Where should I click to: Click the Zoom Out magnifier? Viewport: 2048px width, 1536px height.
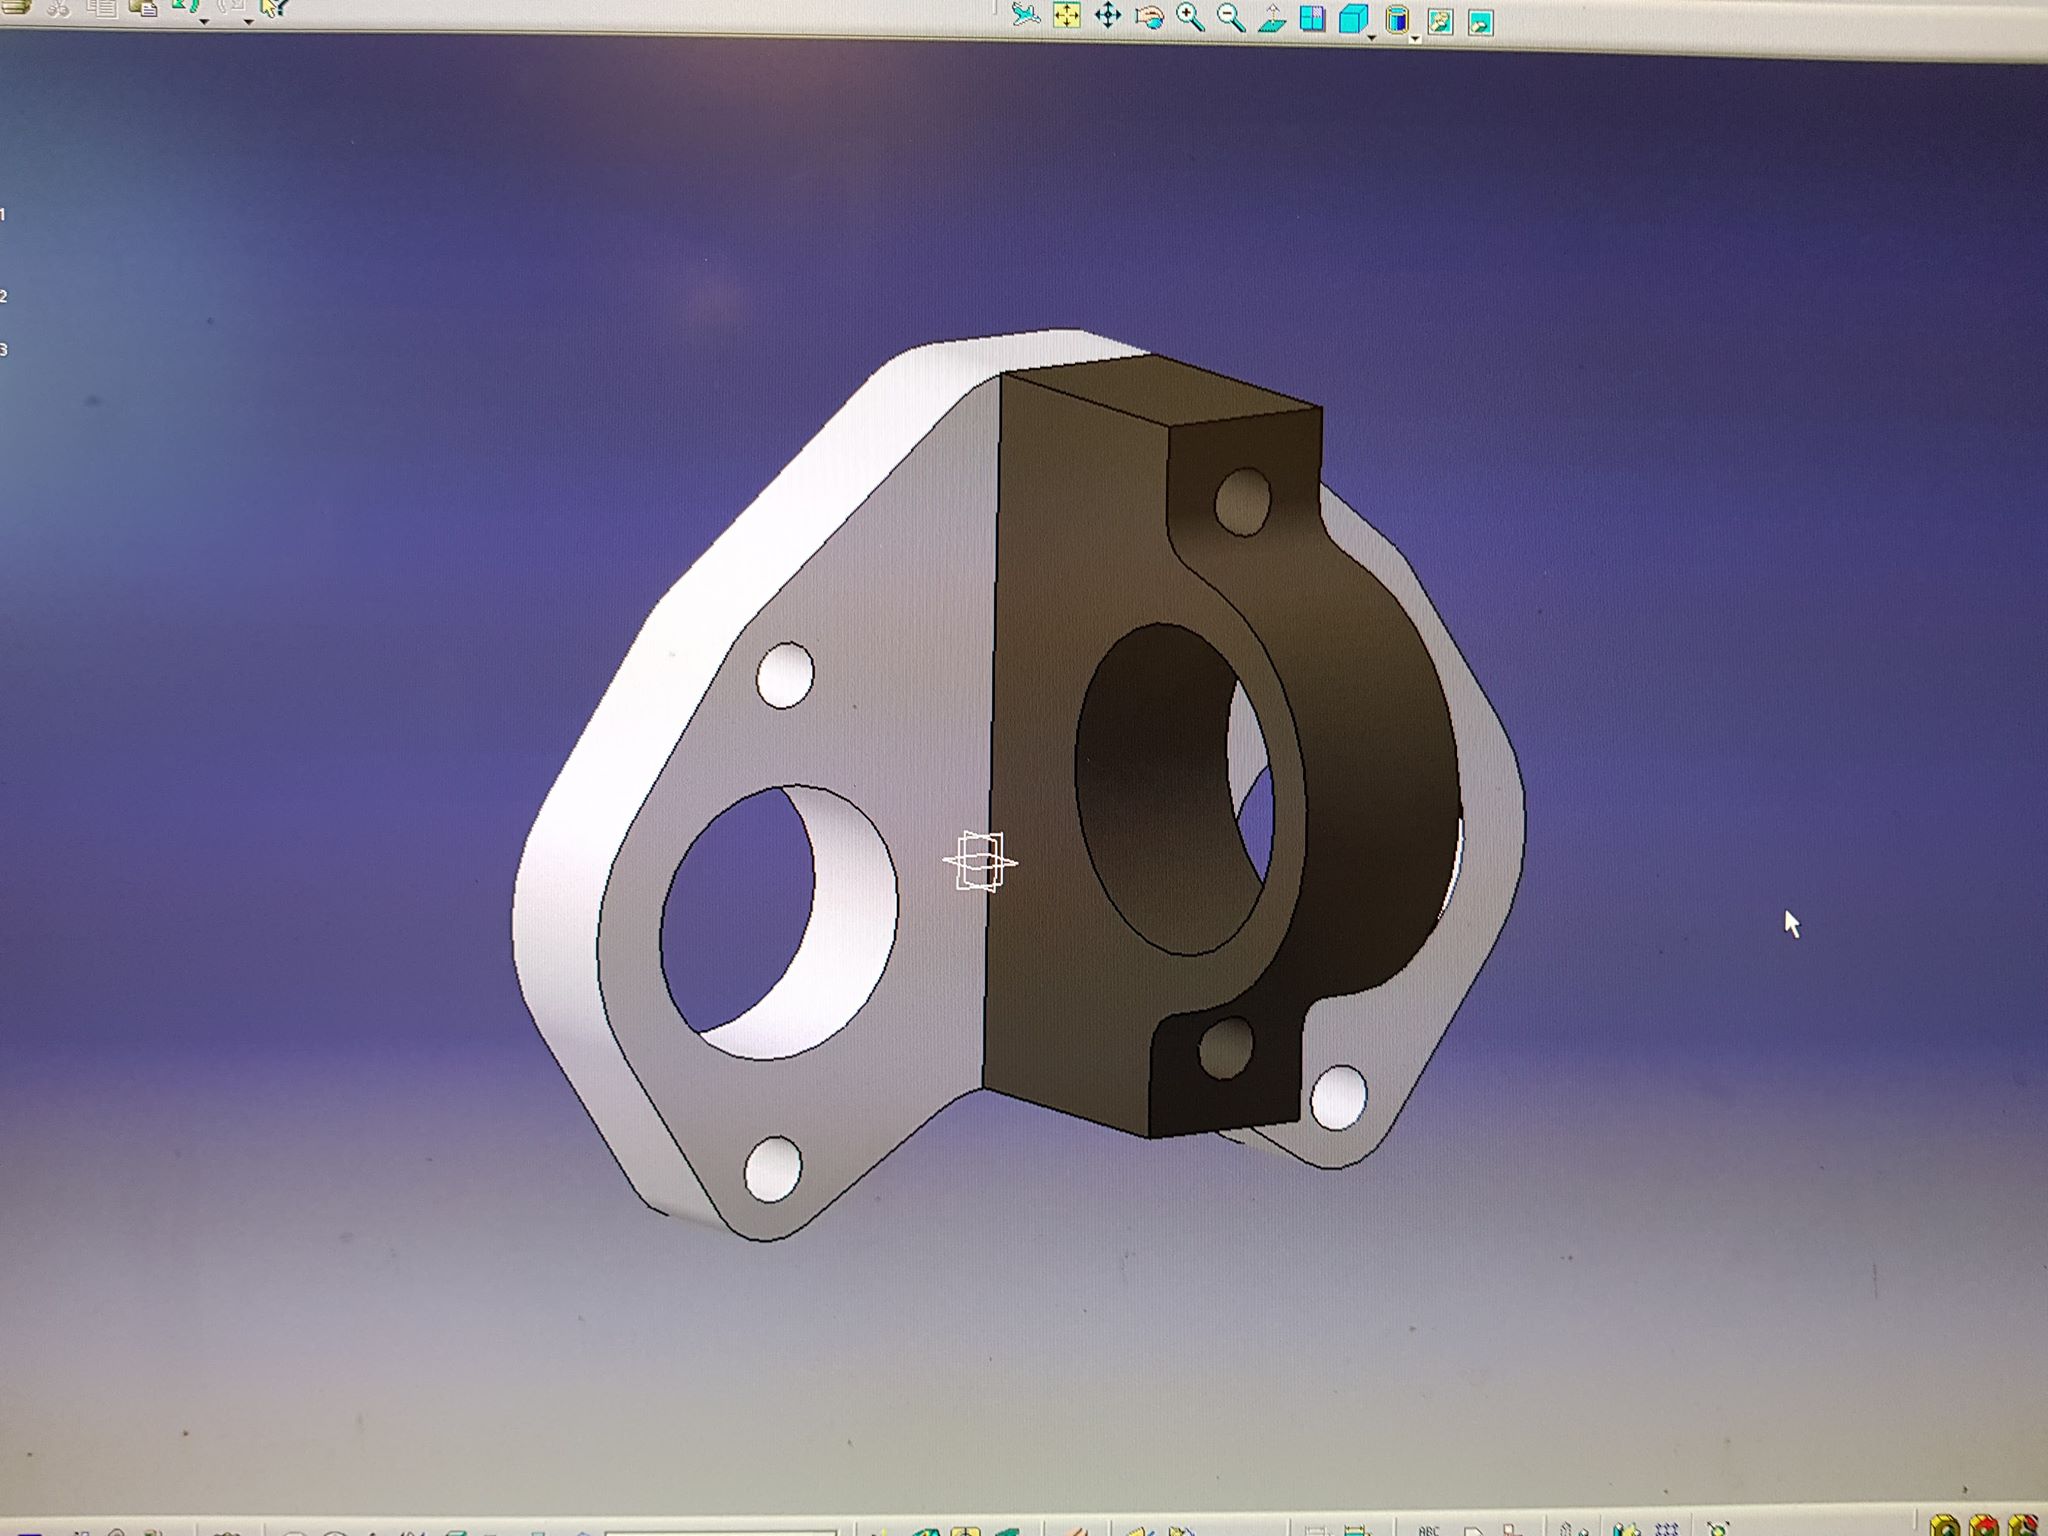pyautogui.click(x=1231, y=18)
